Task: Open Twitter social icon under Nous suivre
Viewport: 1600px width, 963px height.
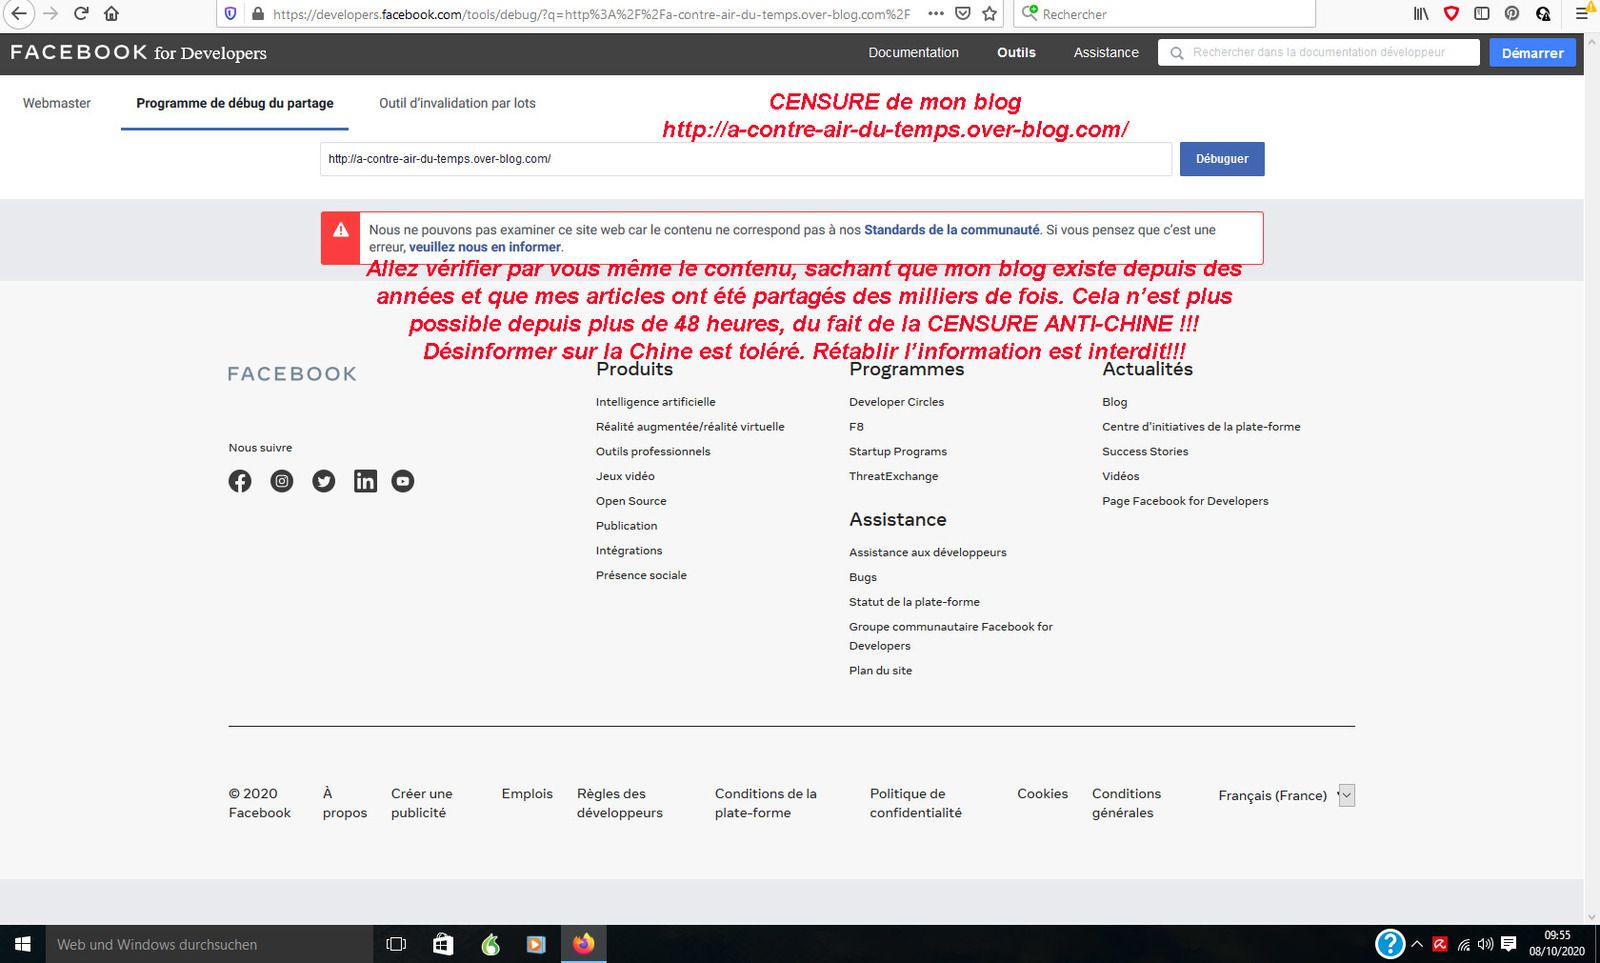Action: pyautogui.click(x=324, y=481)
